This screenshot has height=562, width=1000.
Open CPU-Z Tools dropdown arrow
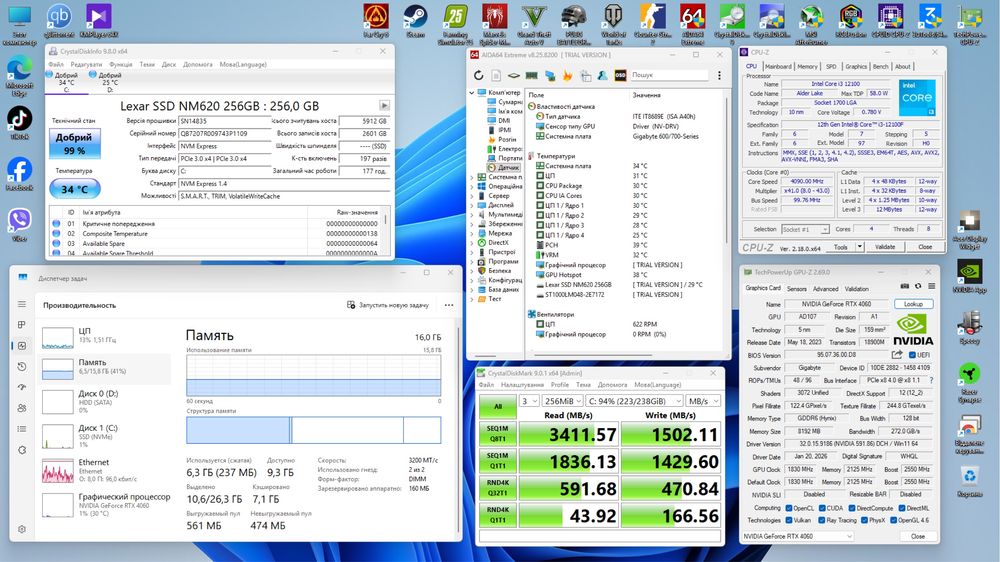[x=860, y=247]
